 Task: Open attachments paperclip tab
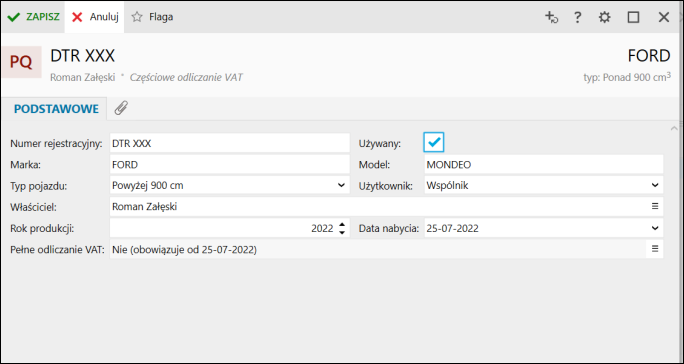[x=121, y=108]
